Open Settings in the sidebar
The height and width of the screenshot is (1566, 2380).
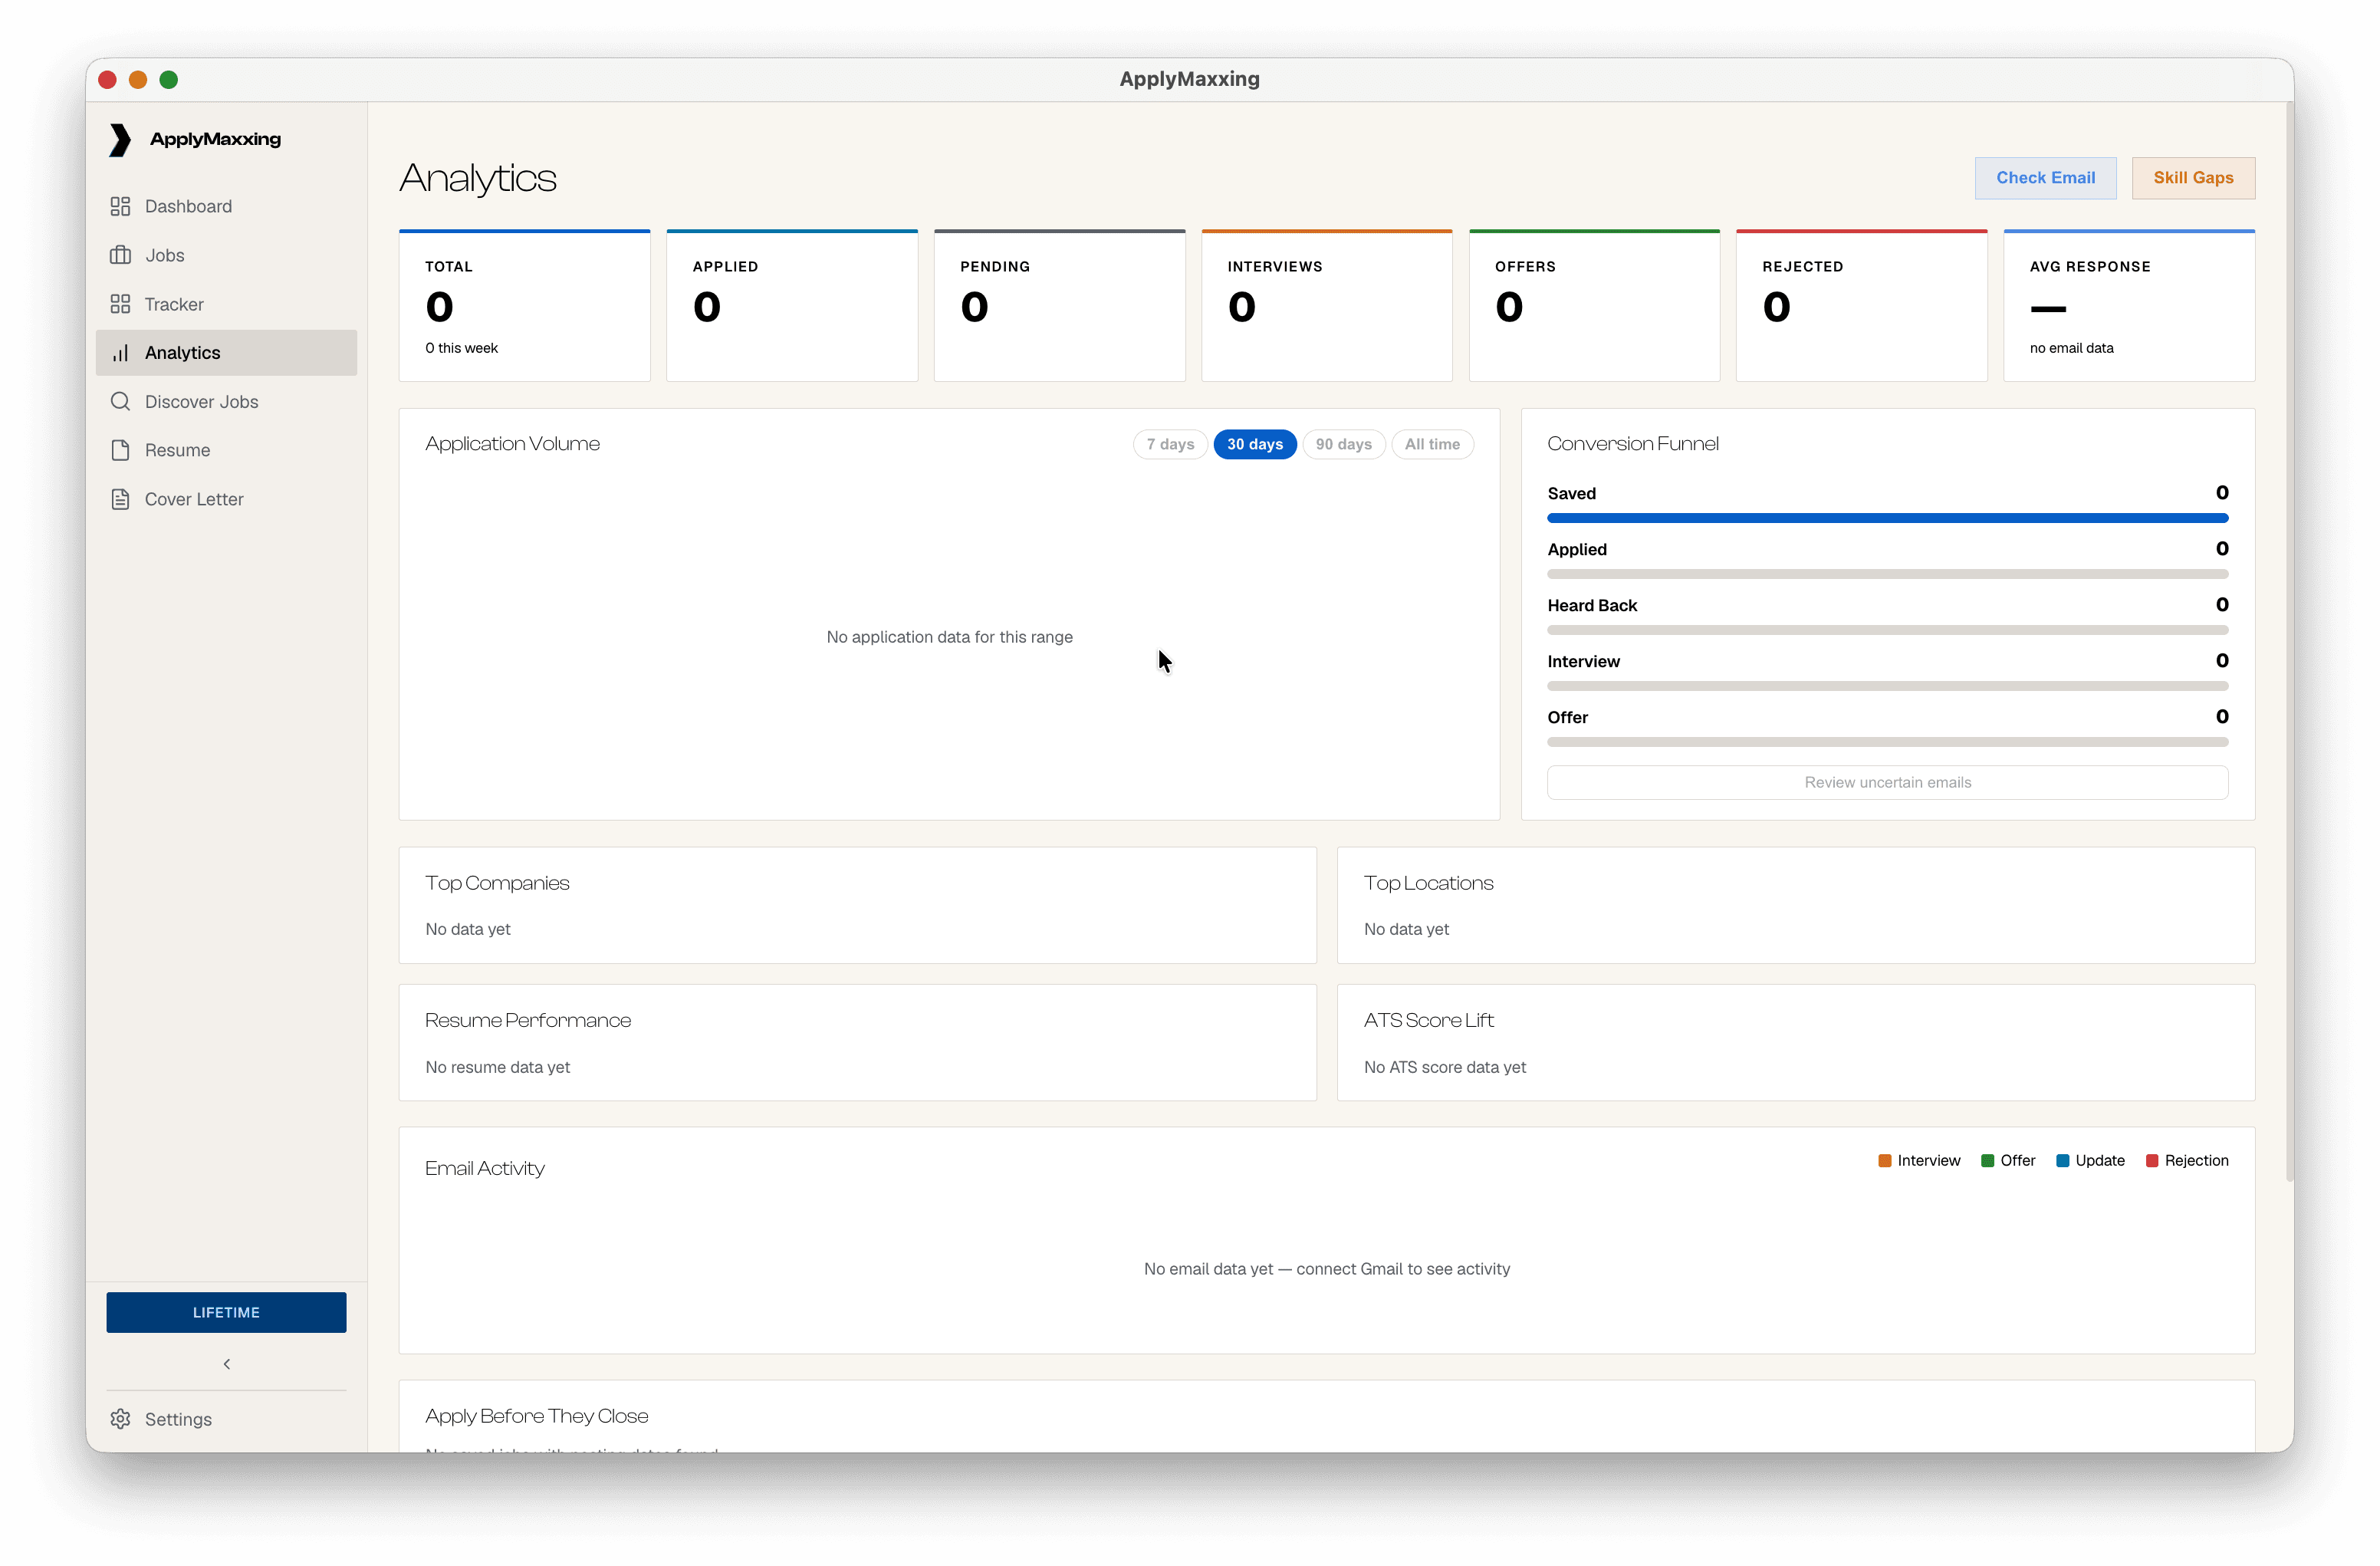226,1419
